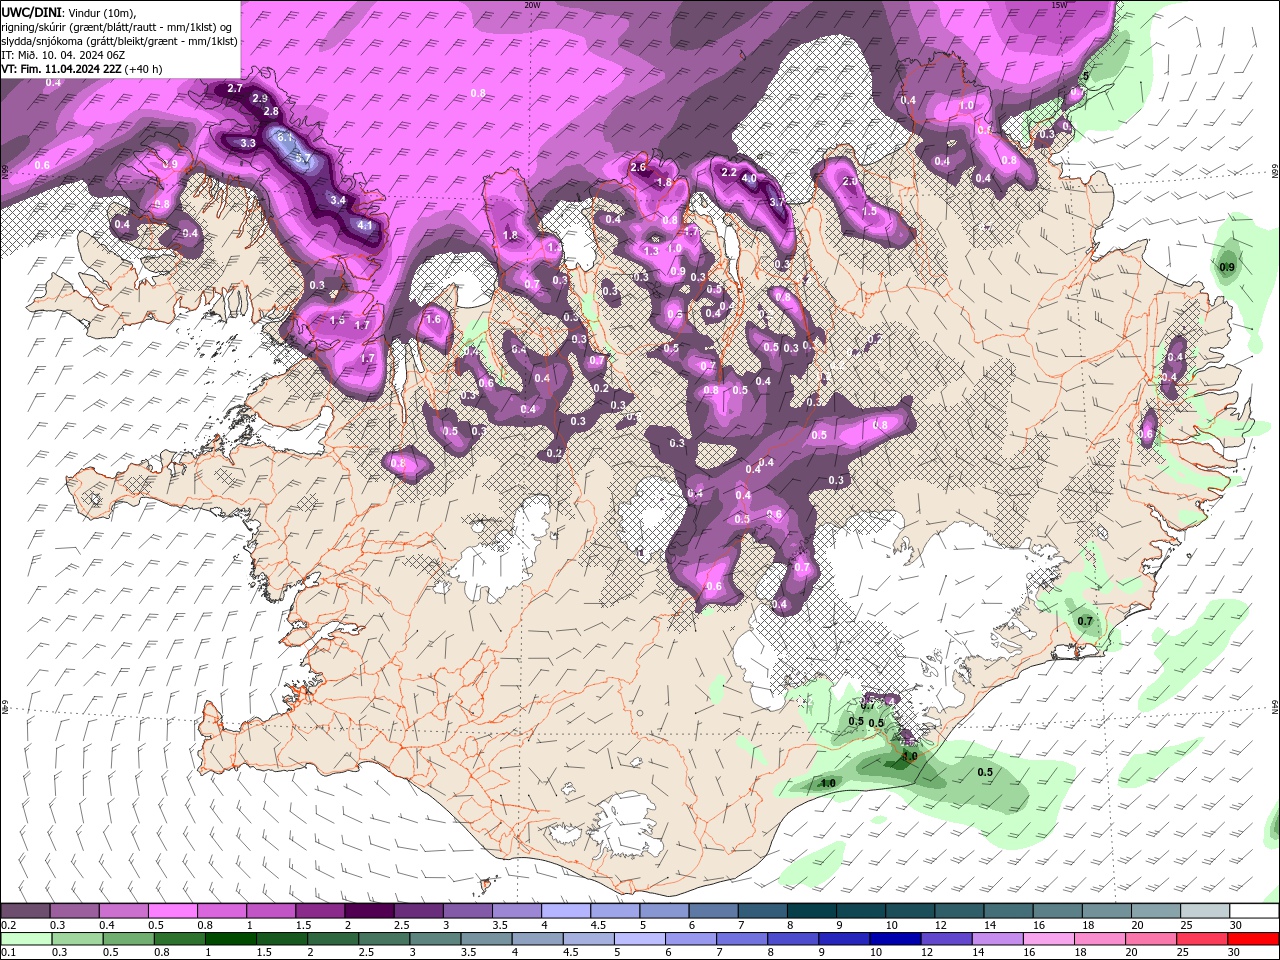Click the 15W longitude label

click(1059, 5)
